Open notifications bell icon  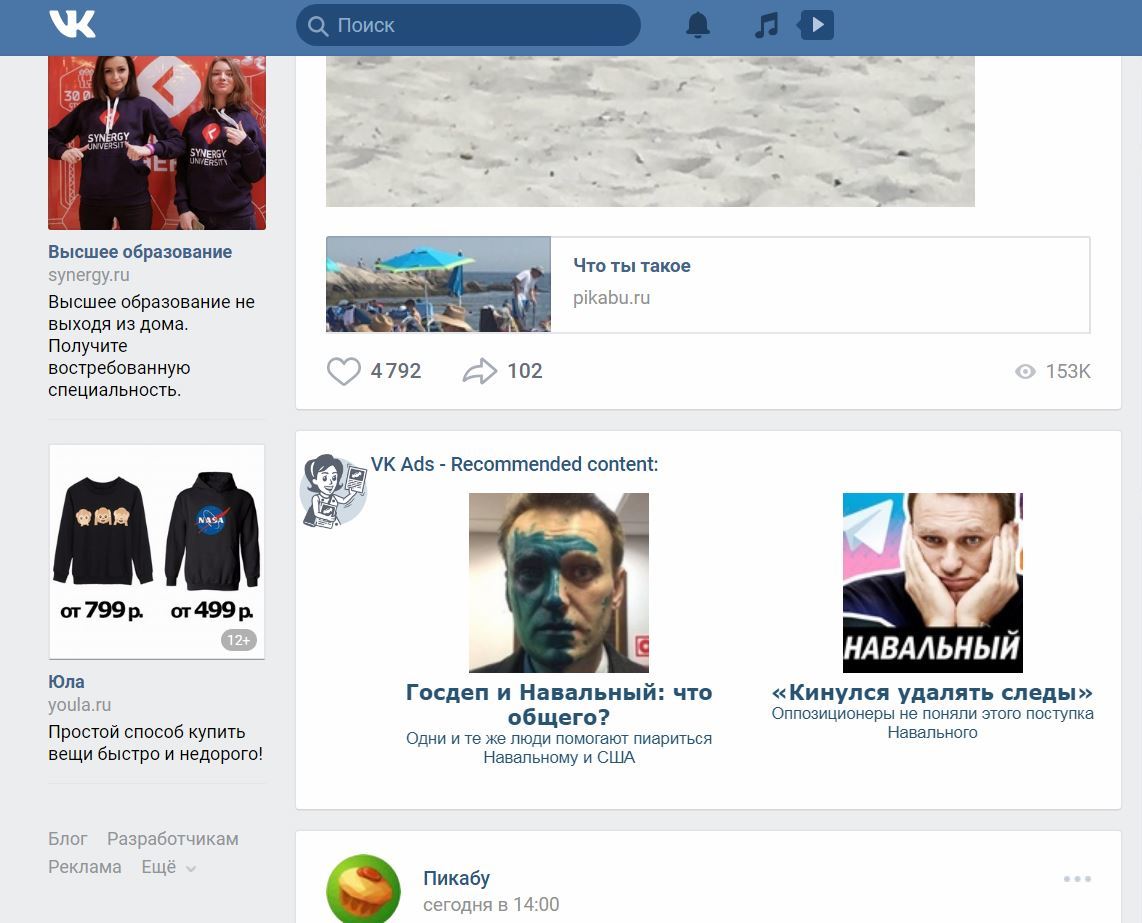click(697, 25)
